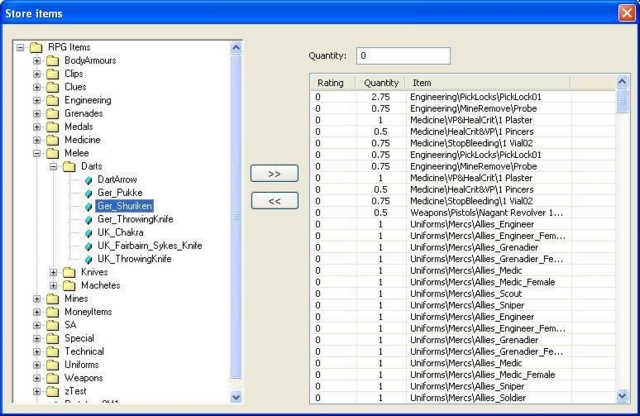Select the Mines folder label
640x416 pixels.
tap(76, 299)
